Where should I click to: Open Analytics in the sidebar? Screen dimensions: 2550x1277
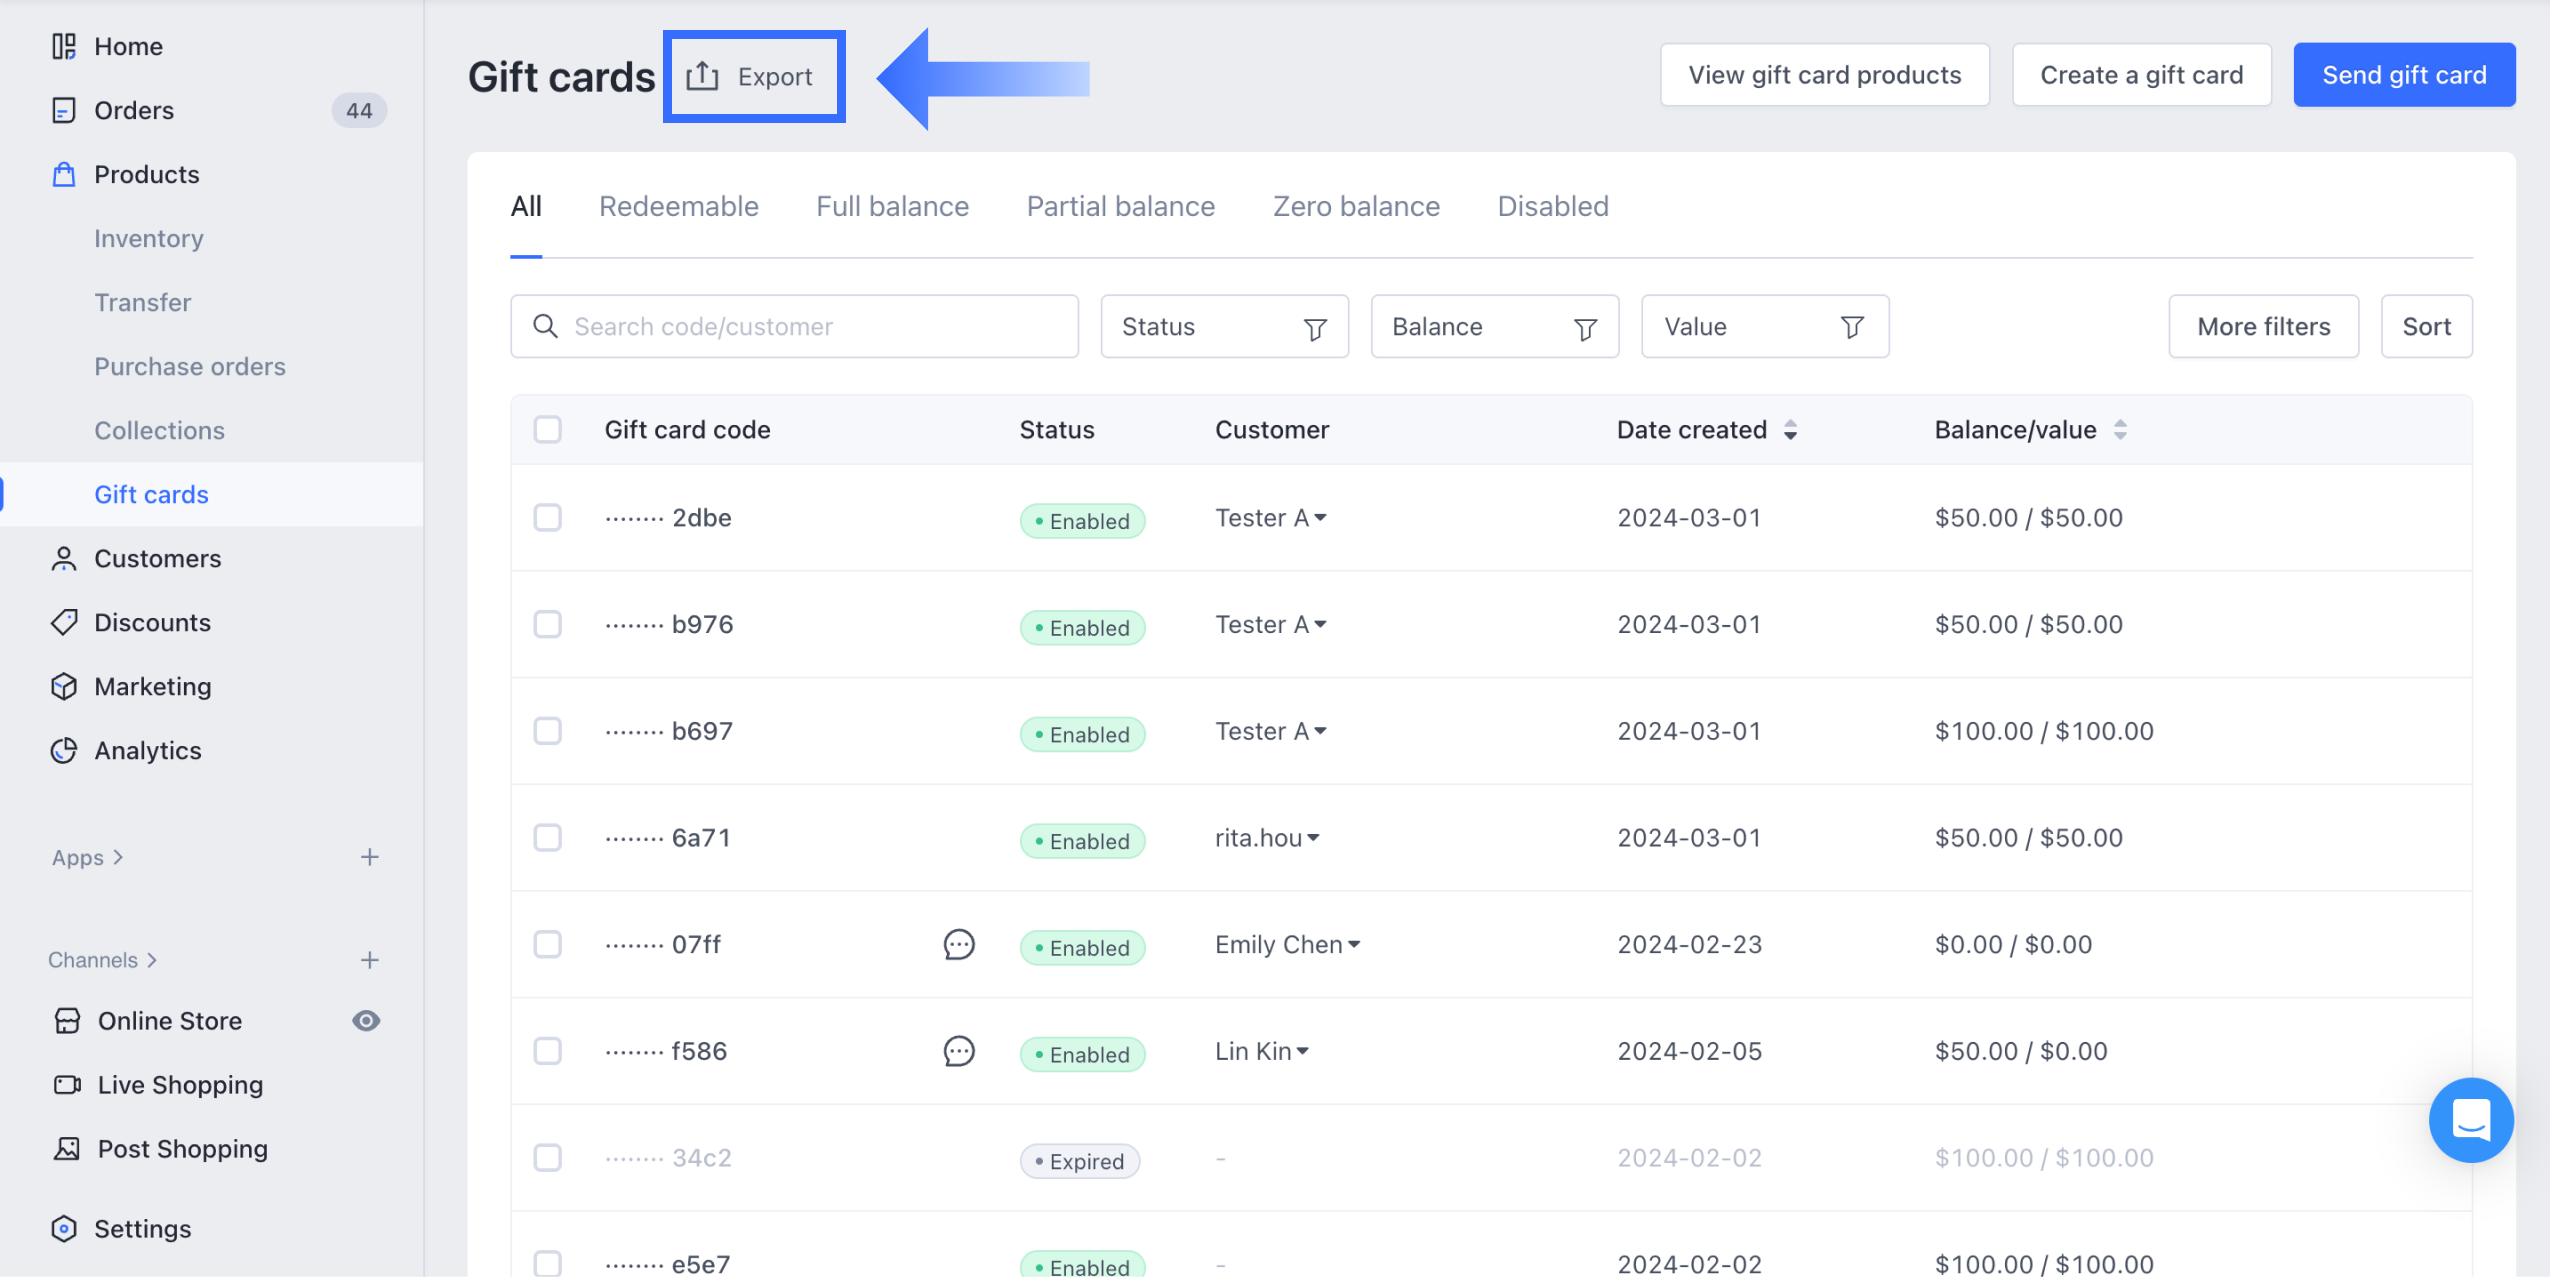pyautogui.click(x=147, y=751)
